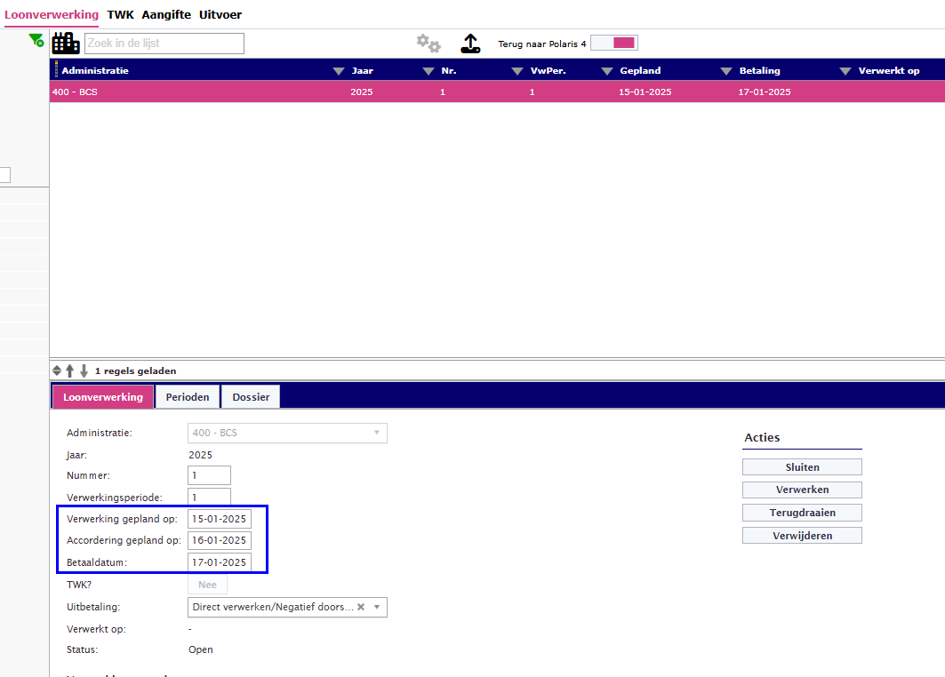
Task: Click the down arrow row navigation
Action: (84, 371)
